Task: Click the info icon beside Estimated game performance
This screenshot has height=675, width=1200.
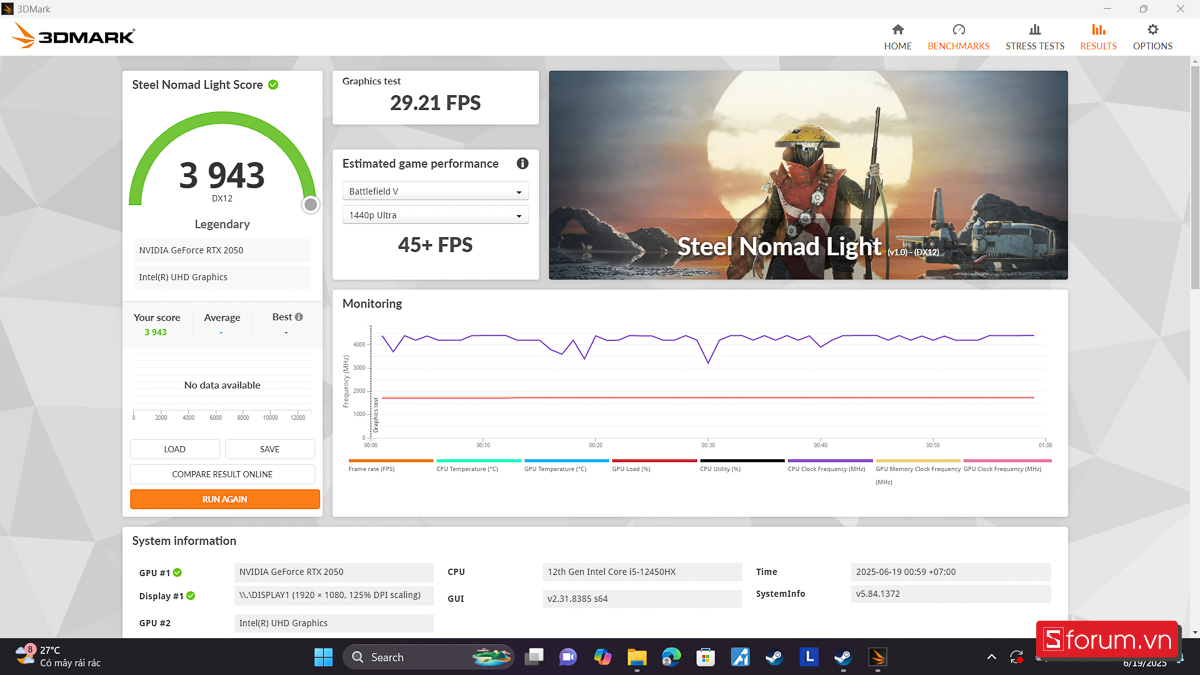Action: 522,164
